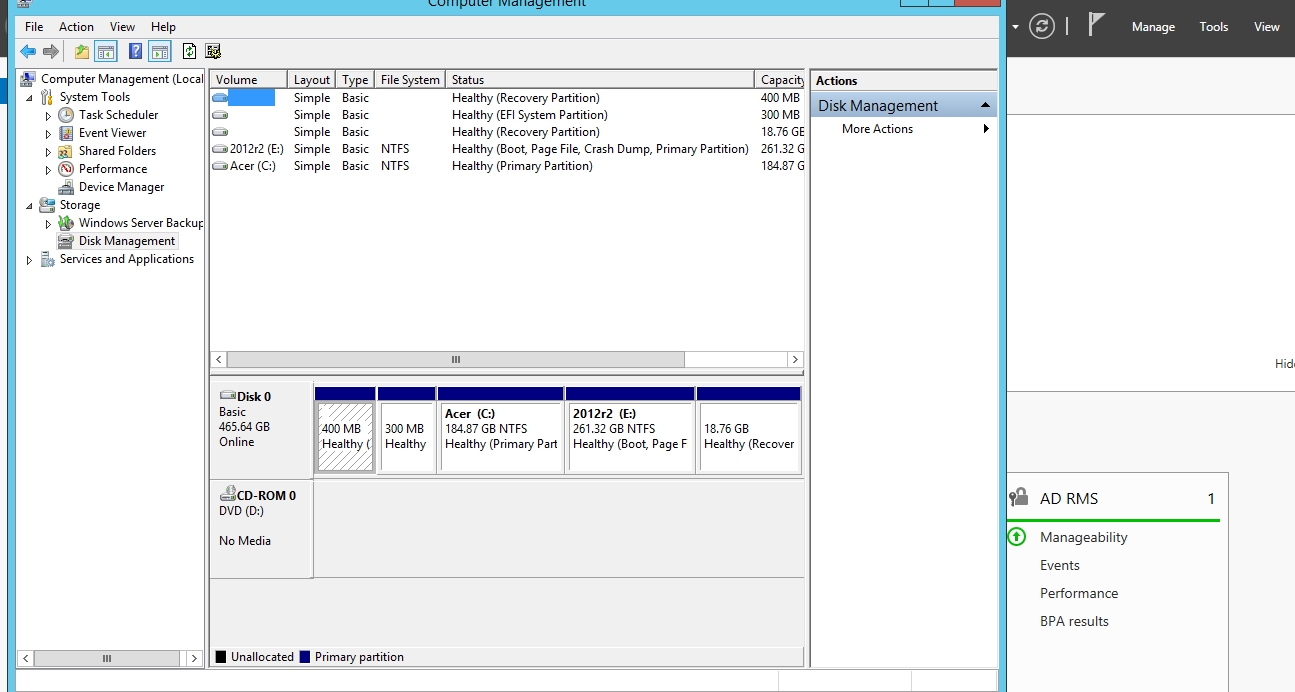Click the Up One Level folder icon
Screen dimensions: 1295x692
(82, 52)
